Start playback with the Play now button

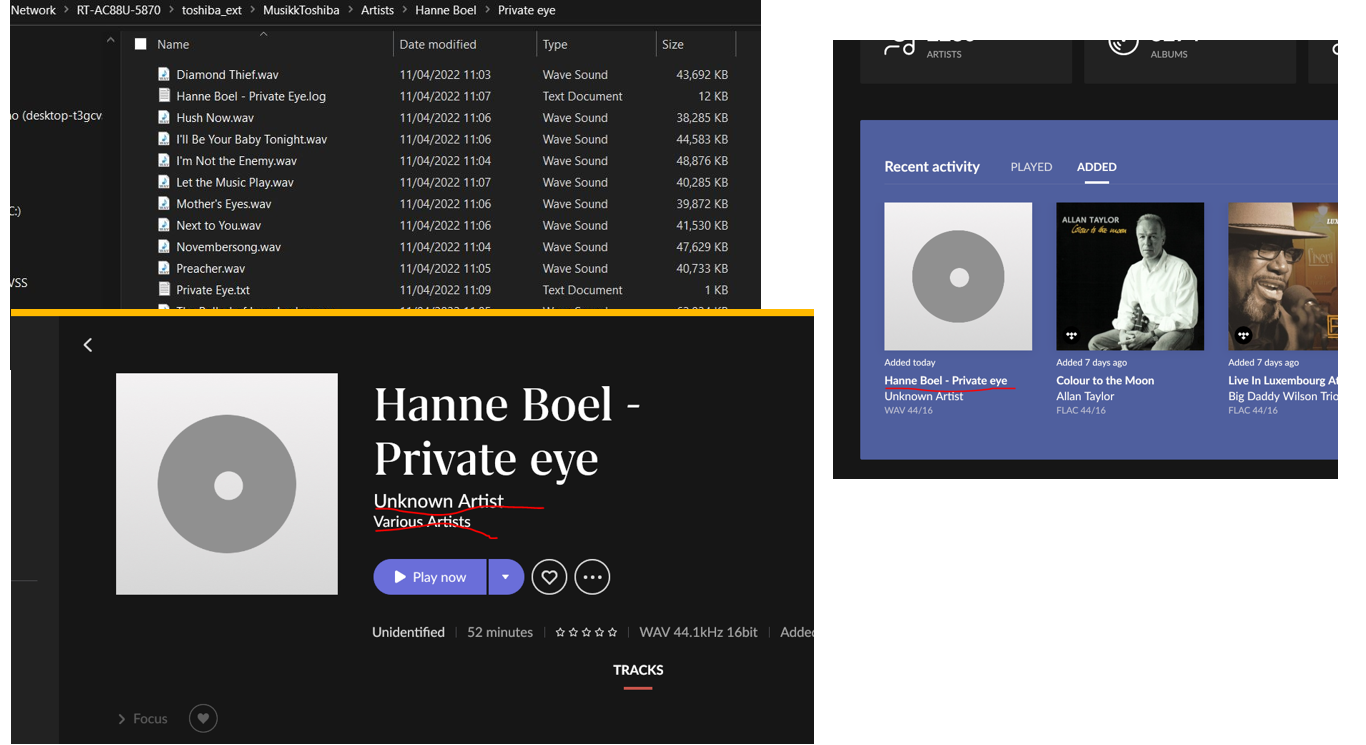click(x=430, y=577)
